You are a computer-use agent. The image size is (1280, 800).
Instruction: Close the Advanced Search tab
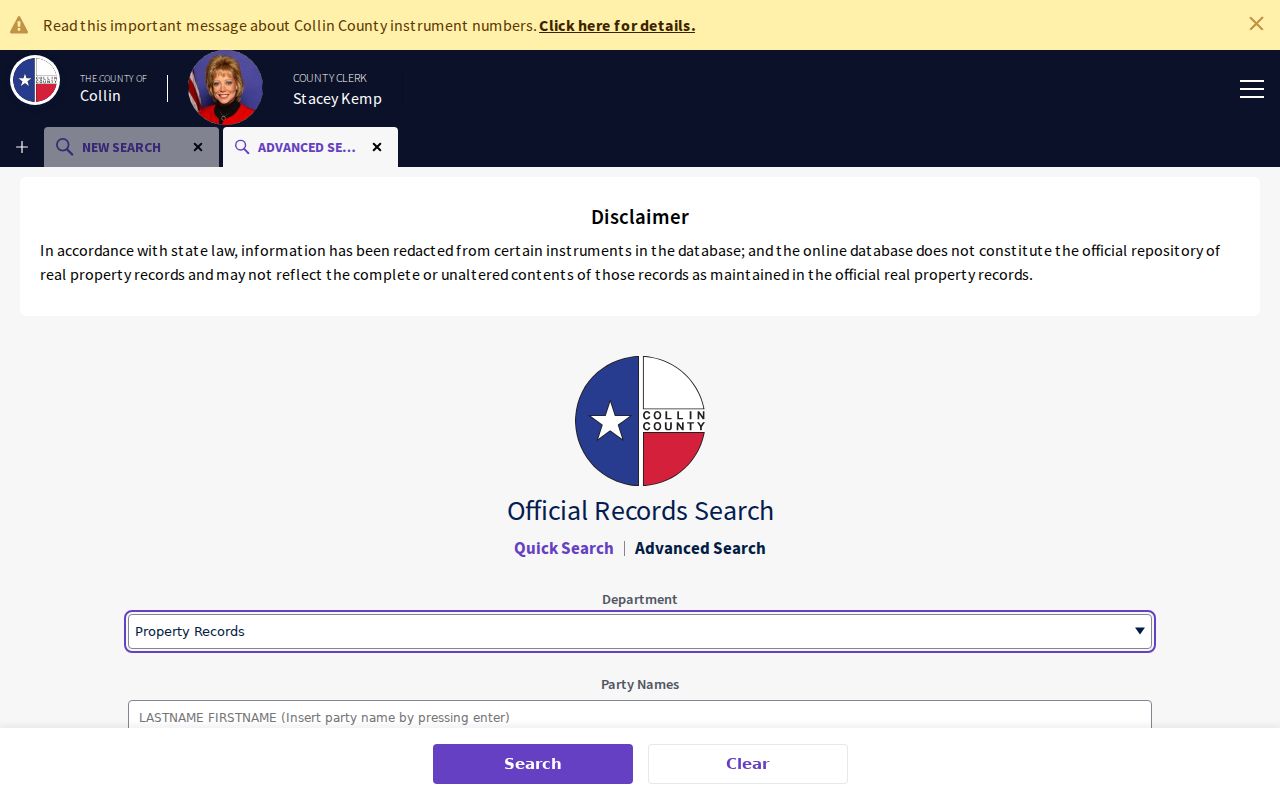tap(377, 147)
